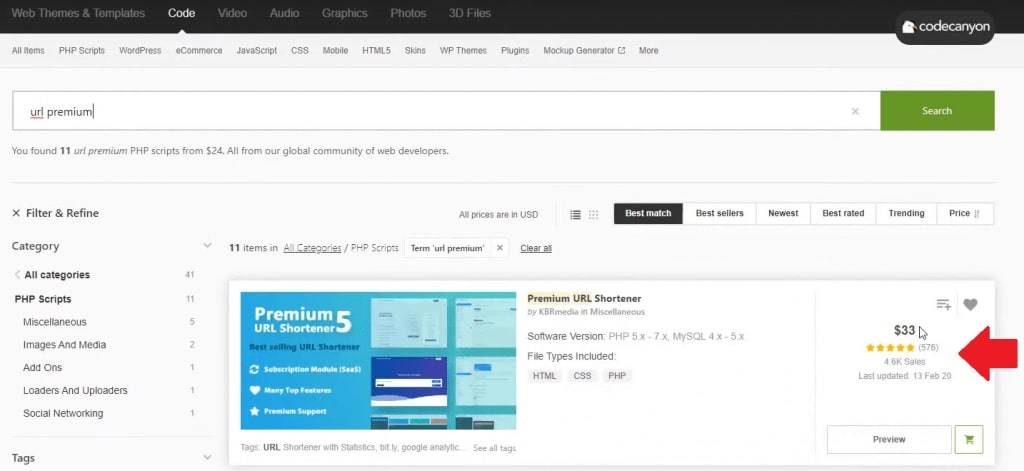Click the Miscellaneous category link under title
The width and height of the screenshot is (1024, 471).
click(617, 312)
